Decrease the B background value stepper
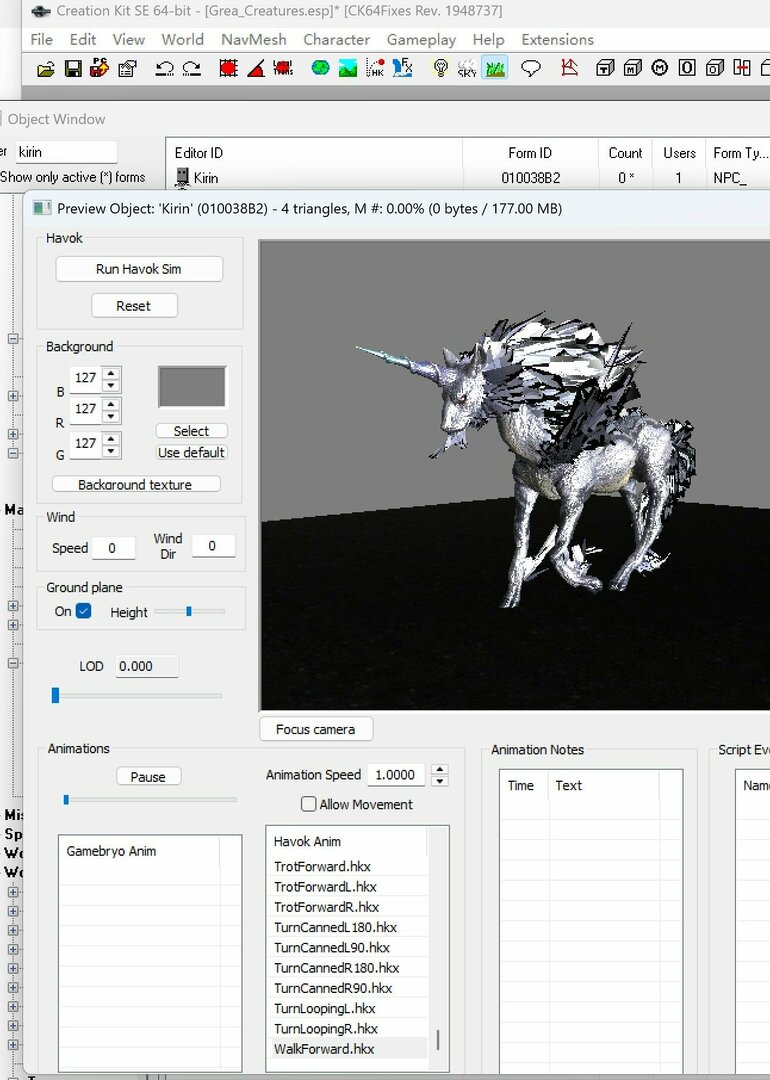 tap(111, 384)
